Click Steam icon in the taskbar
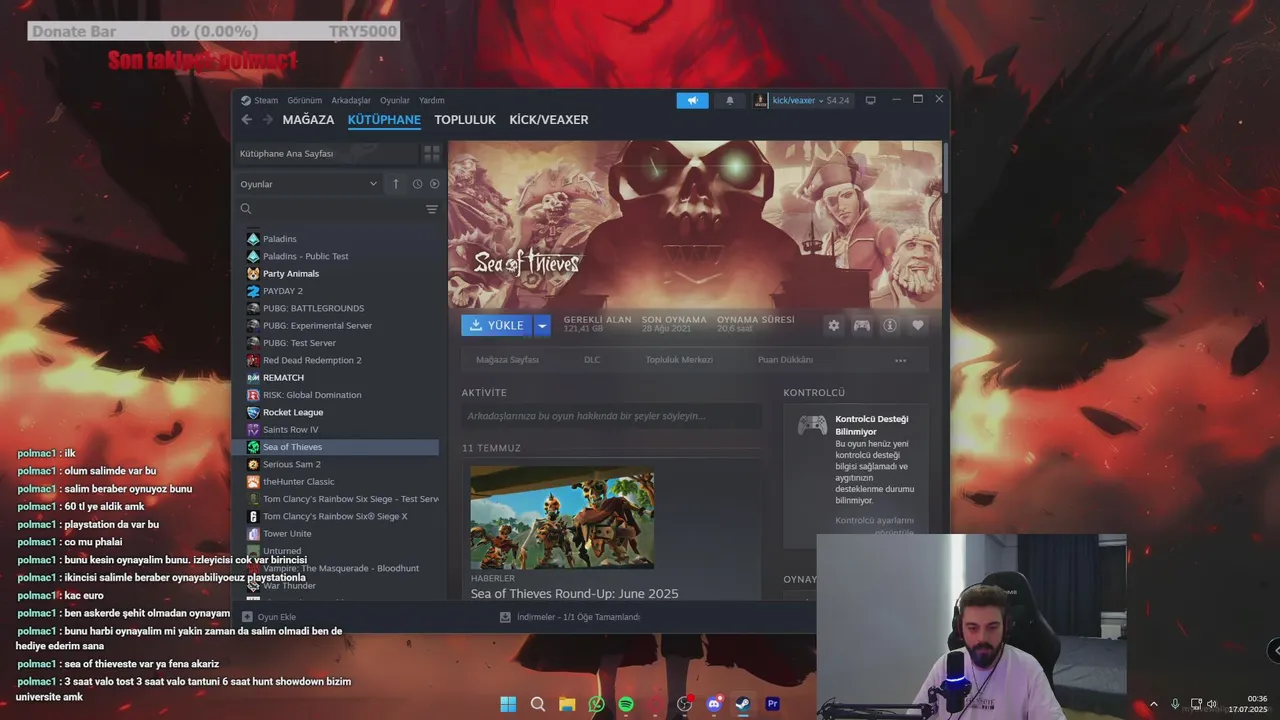The height and width of the screenshot is (720, 1280). tap(743, 704)
